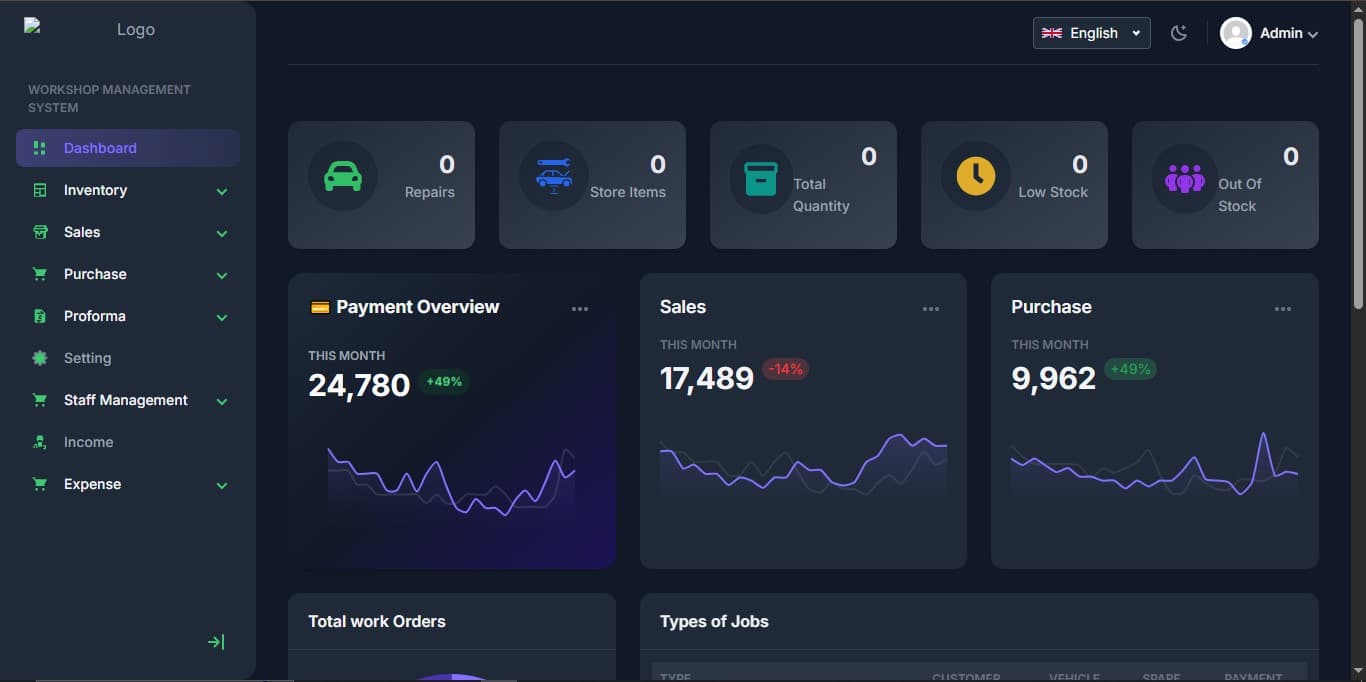Click the Admin profile avatar

(1236, 33)
